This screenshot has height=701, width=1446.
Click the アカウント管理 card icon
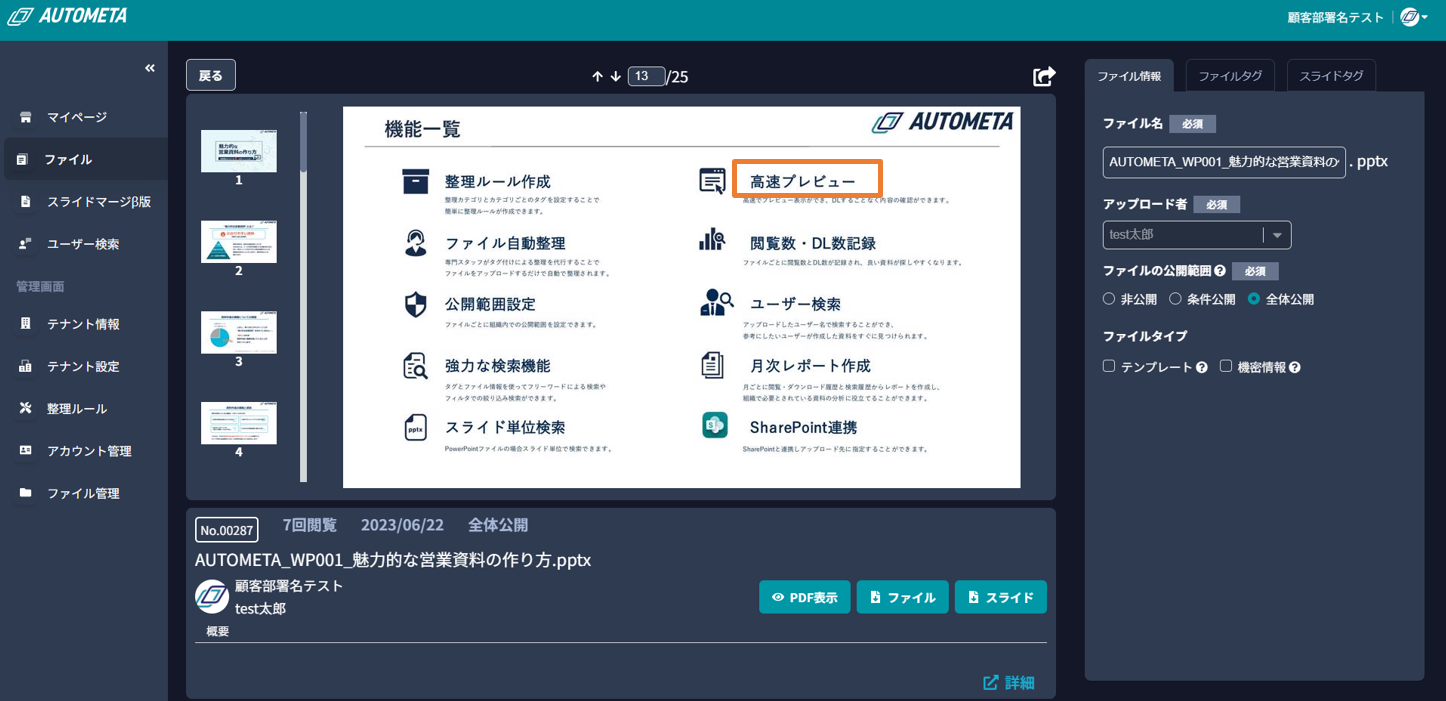point(26,451)
